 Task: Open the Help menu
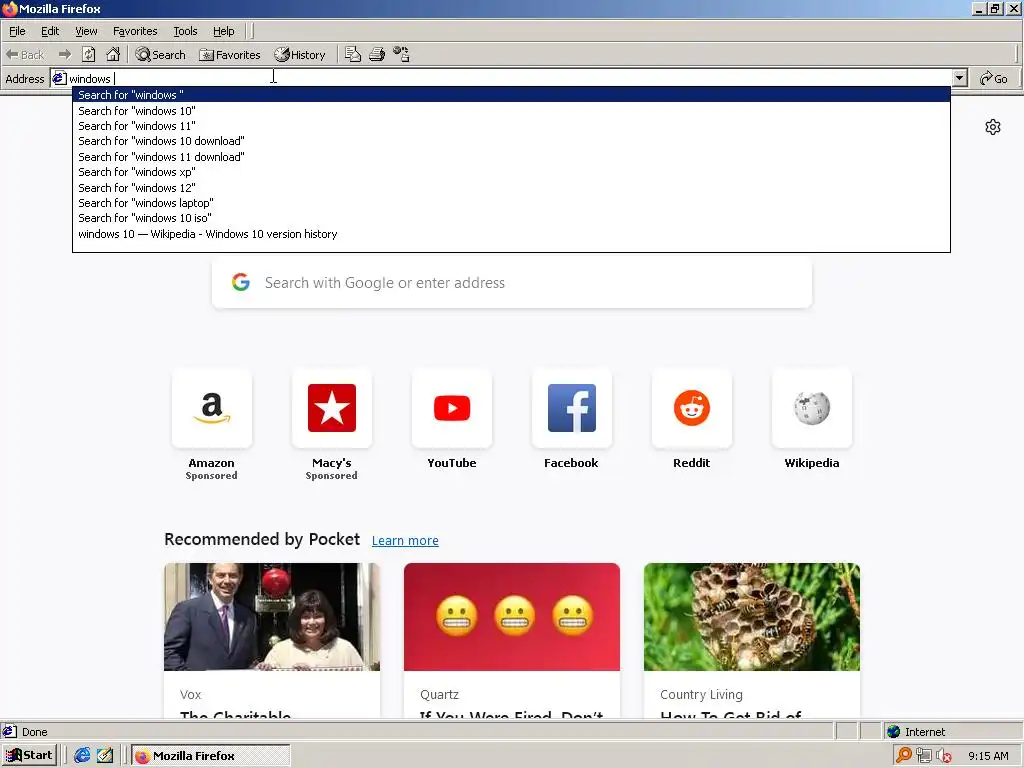click(223, 31)
